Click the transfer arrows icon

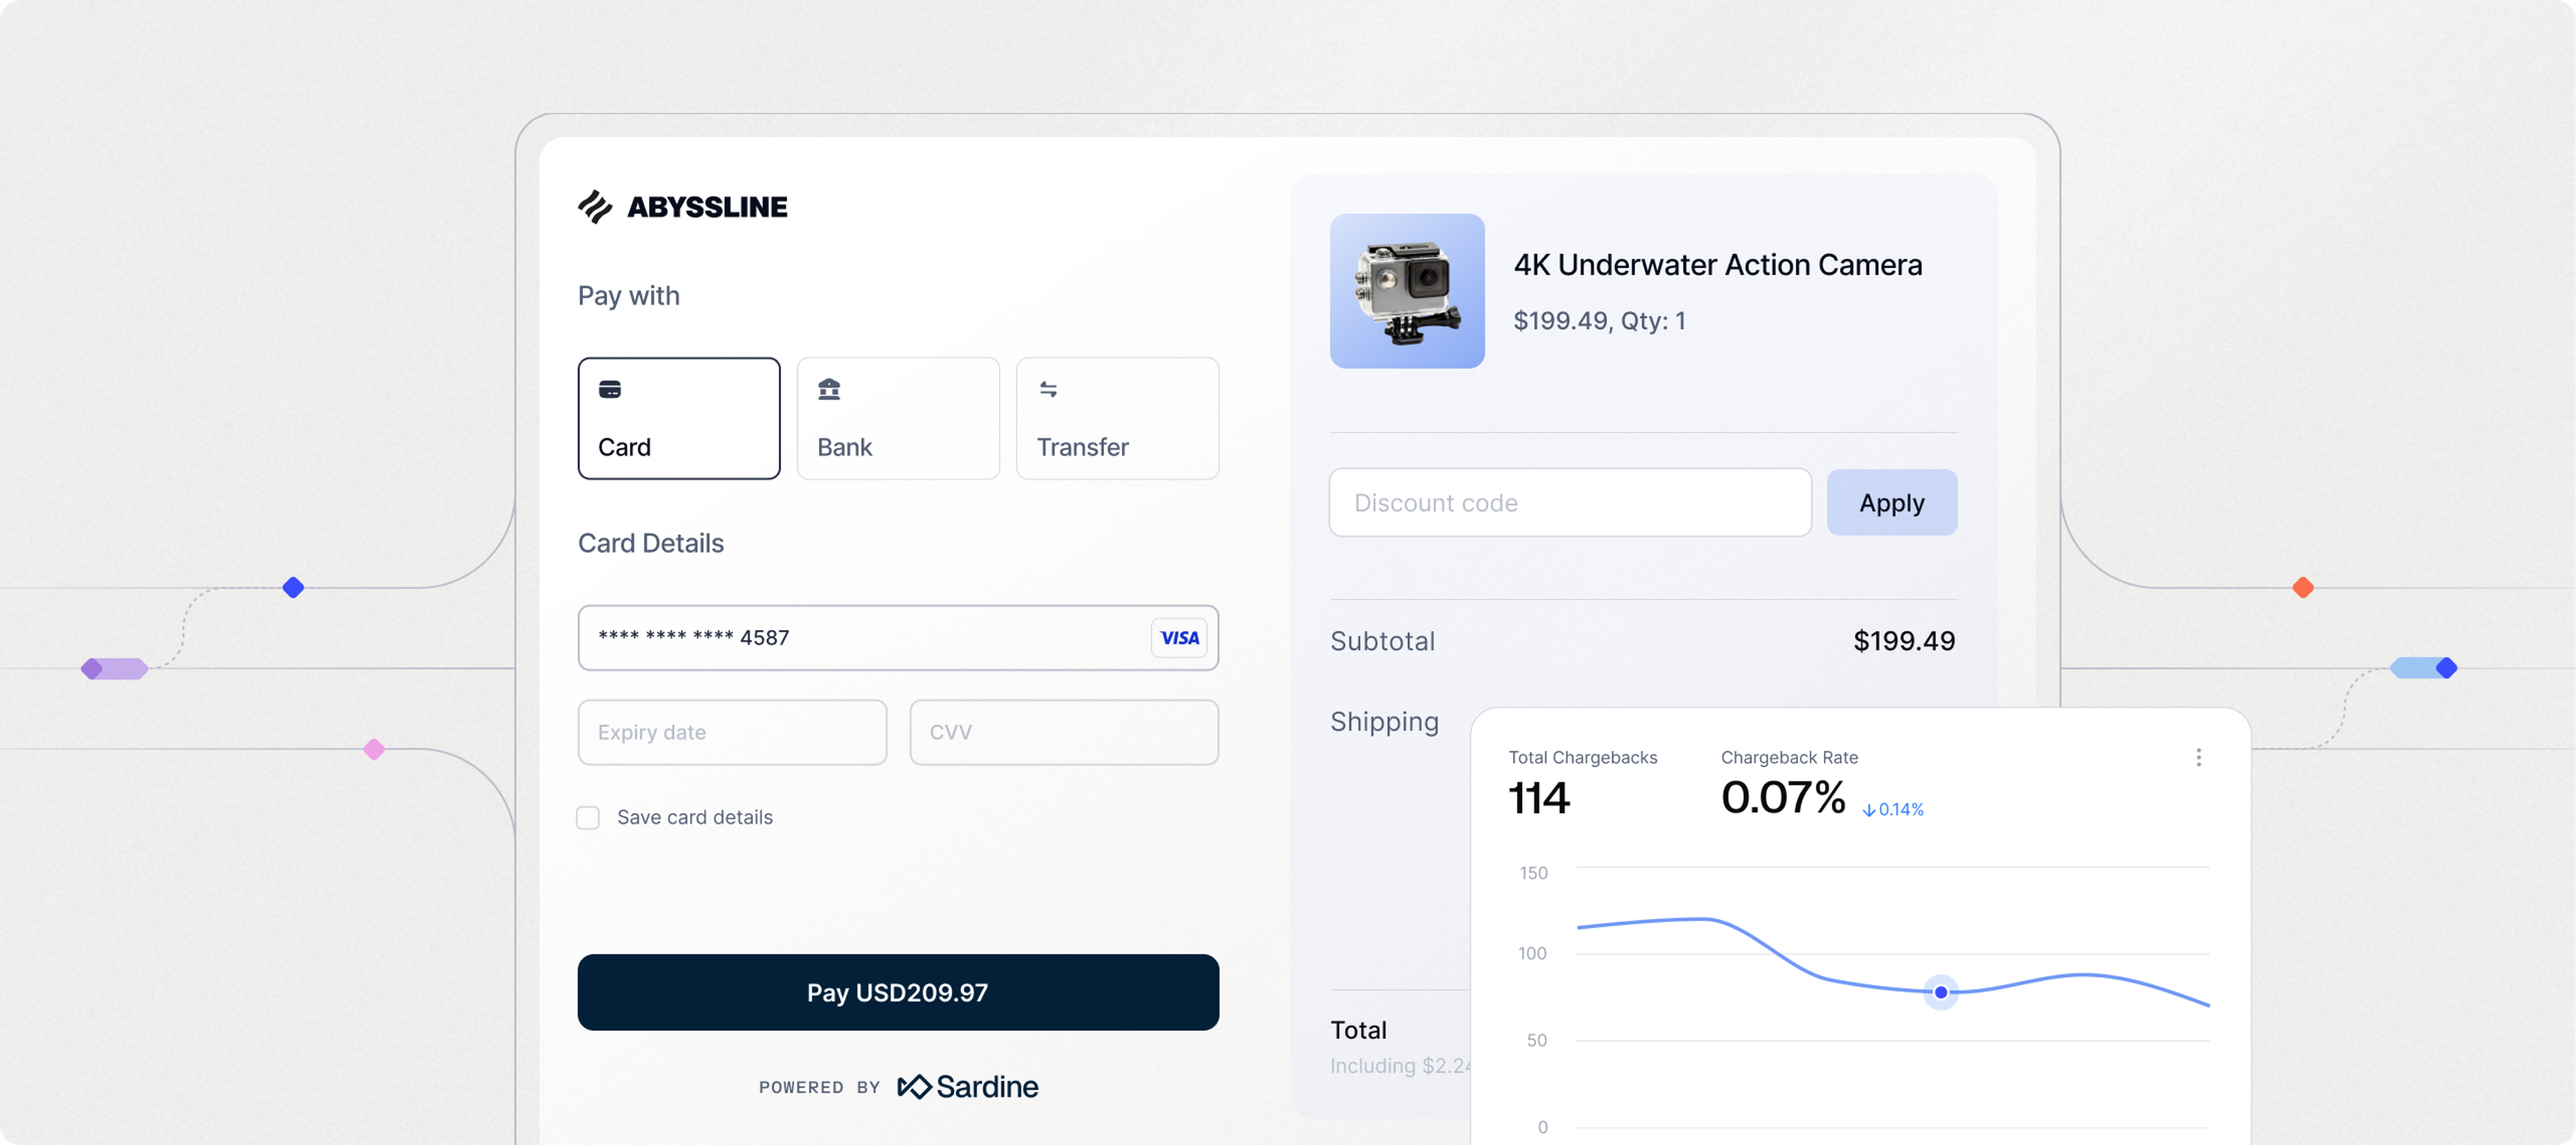(1048, 389)
